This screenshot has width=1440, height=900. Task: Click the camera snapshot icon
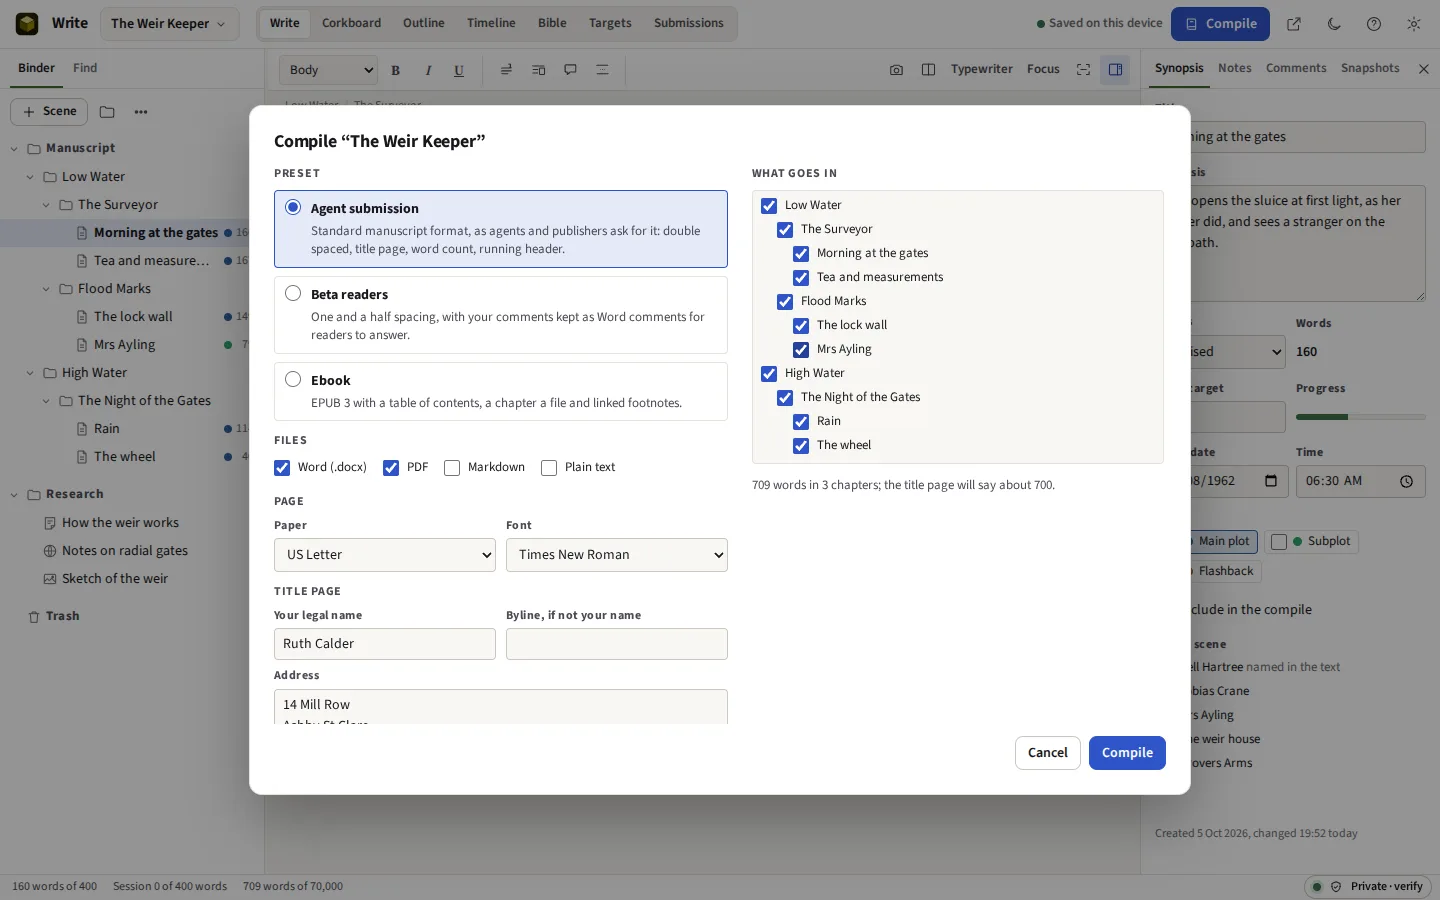(x=896, y=70)
